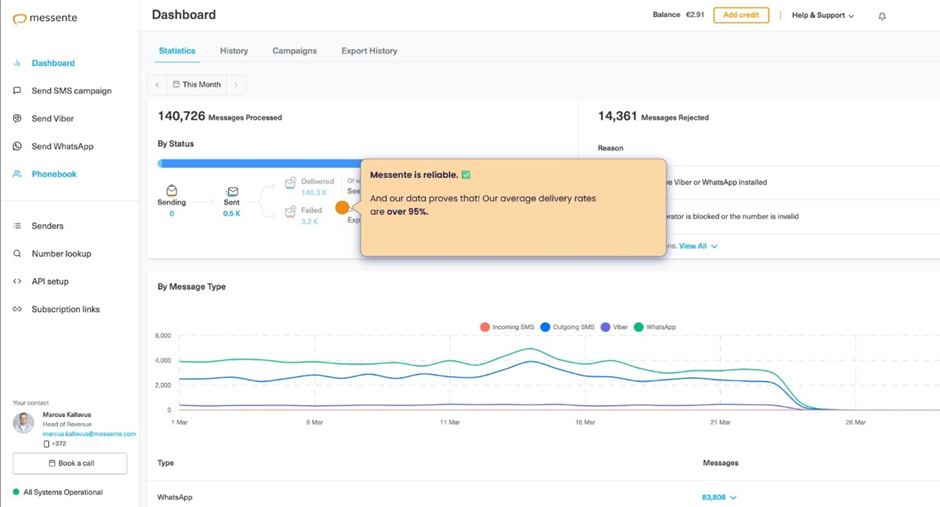Click the Add credit button
This screenshot has height=507, width=940.
click(741, 15)
